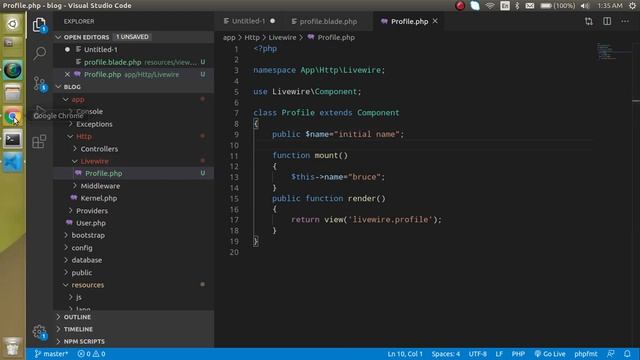Open the Wi-Fi network indicator
The height and width of the screenshot is (360, 640).
(490, 5)
